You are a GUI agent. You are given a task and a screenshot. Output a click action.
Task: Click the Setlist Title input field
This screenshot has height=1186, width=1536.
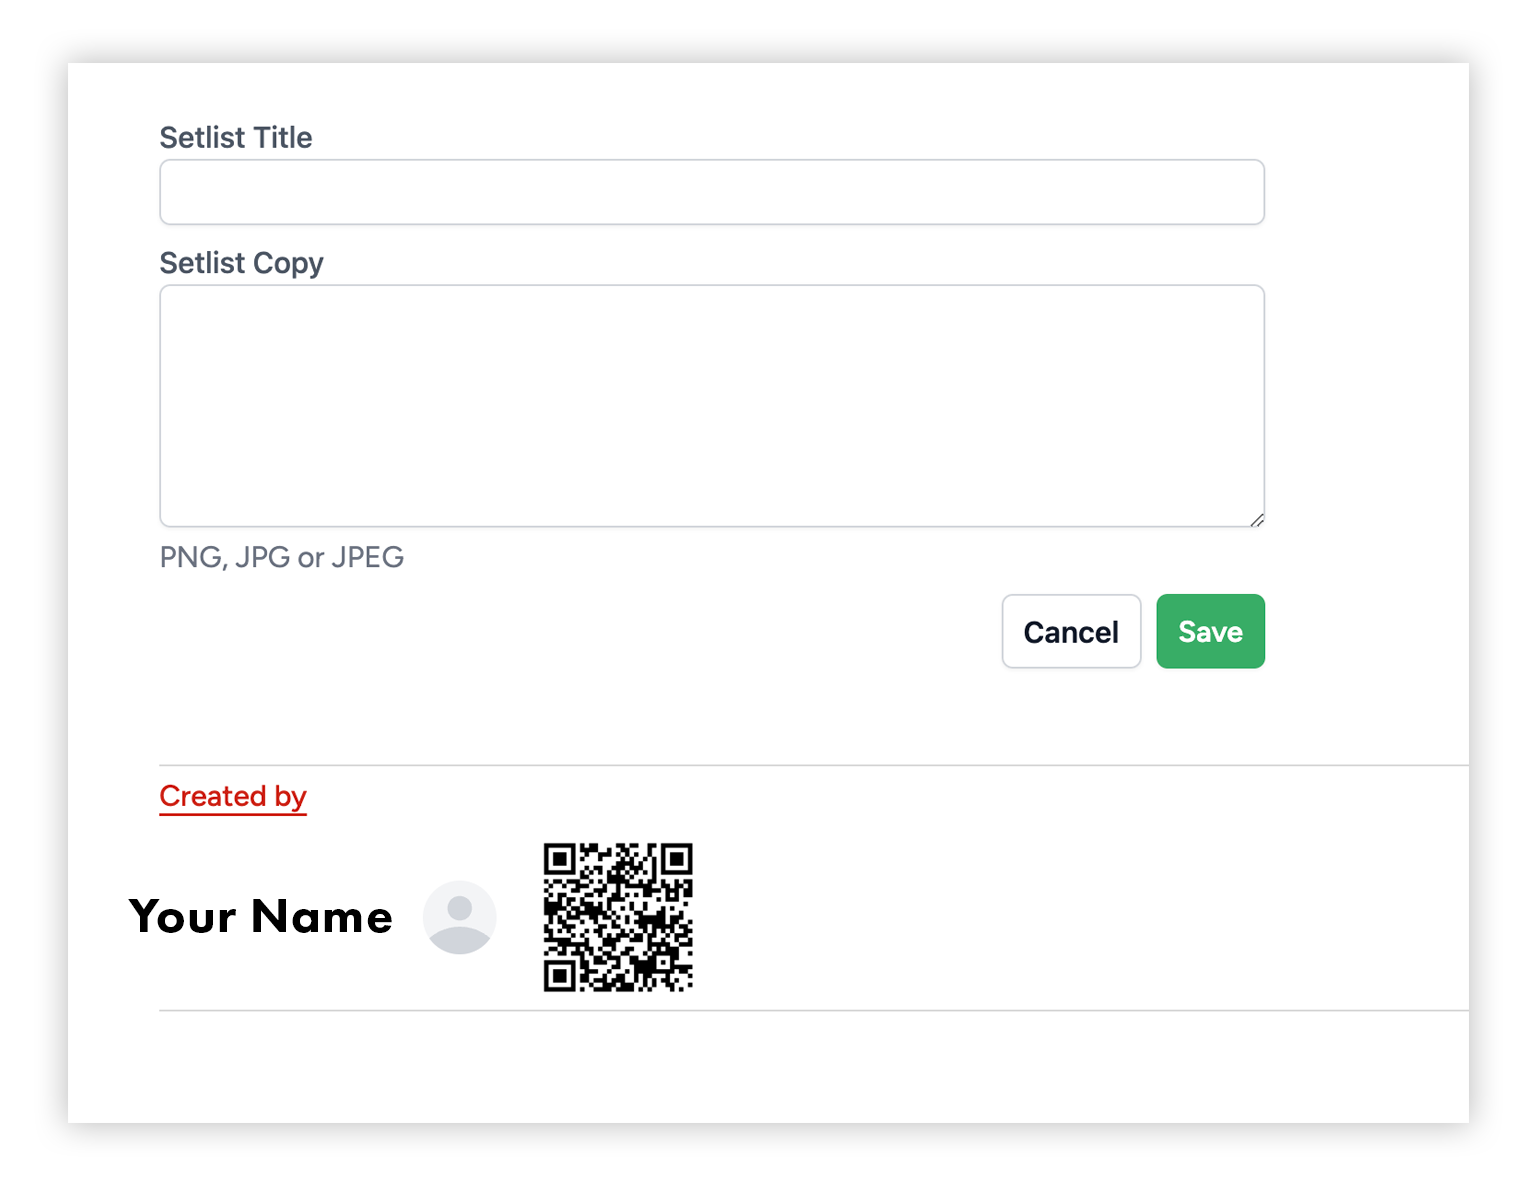click(x=711, y=192)
